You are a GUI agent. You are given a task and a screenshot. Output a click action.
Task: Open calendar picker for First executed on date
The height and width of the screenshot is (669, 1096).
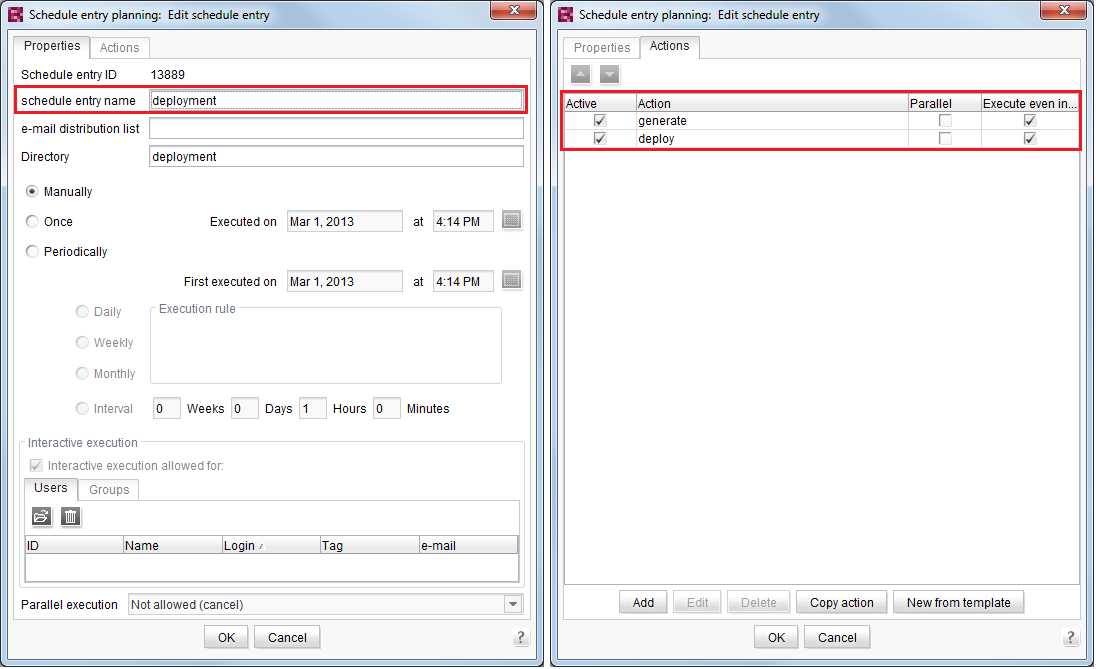click(512, 280)
